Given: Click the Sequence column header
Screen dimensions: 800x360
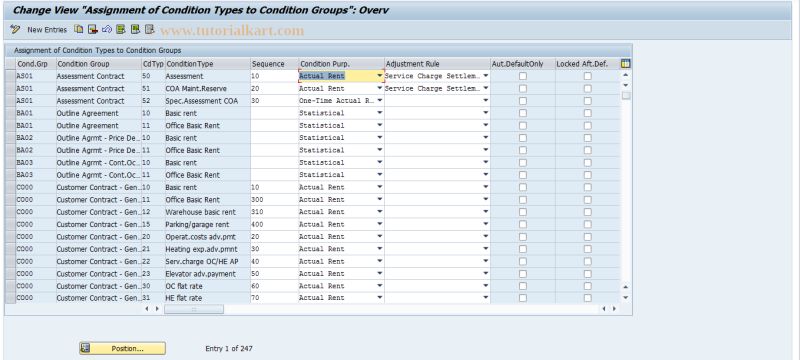Looking at the screenshot, I should click(274, 64).
